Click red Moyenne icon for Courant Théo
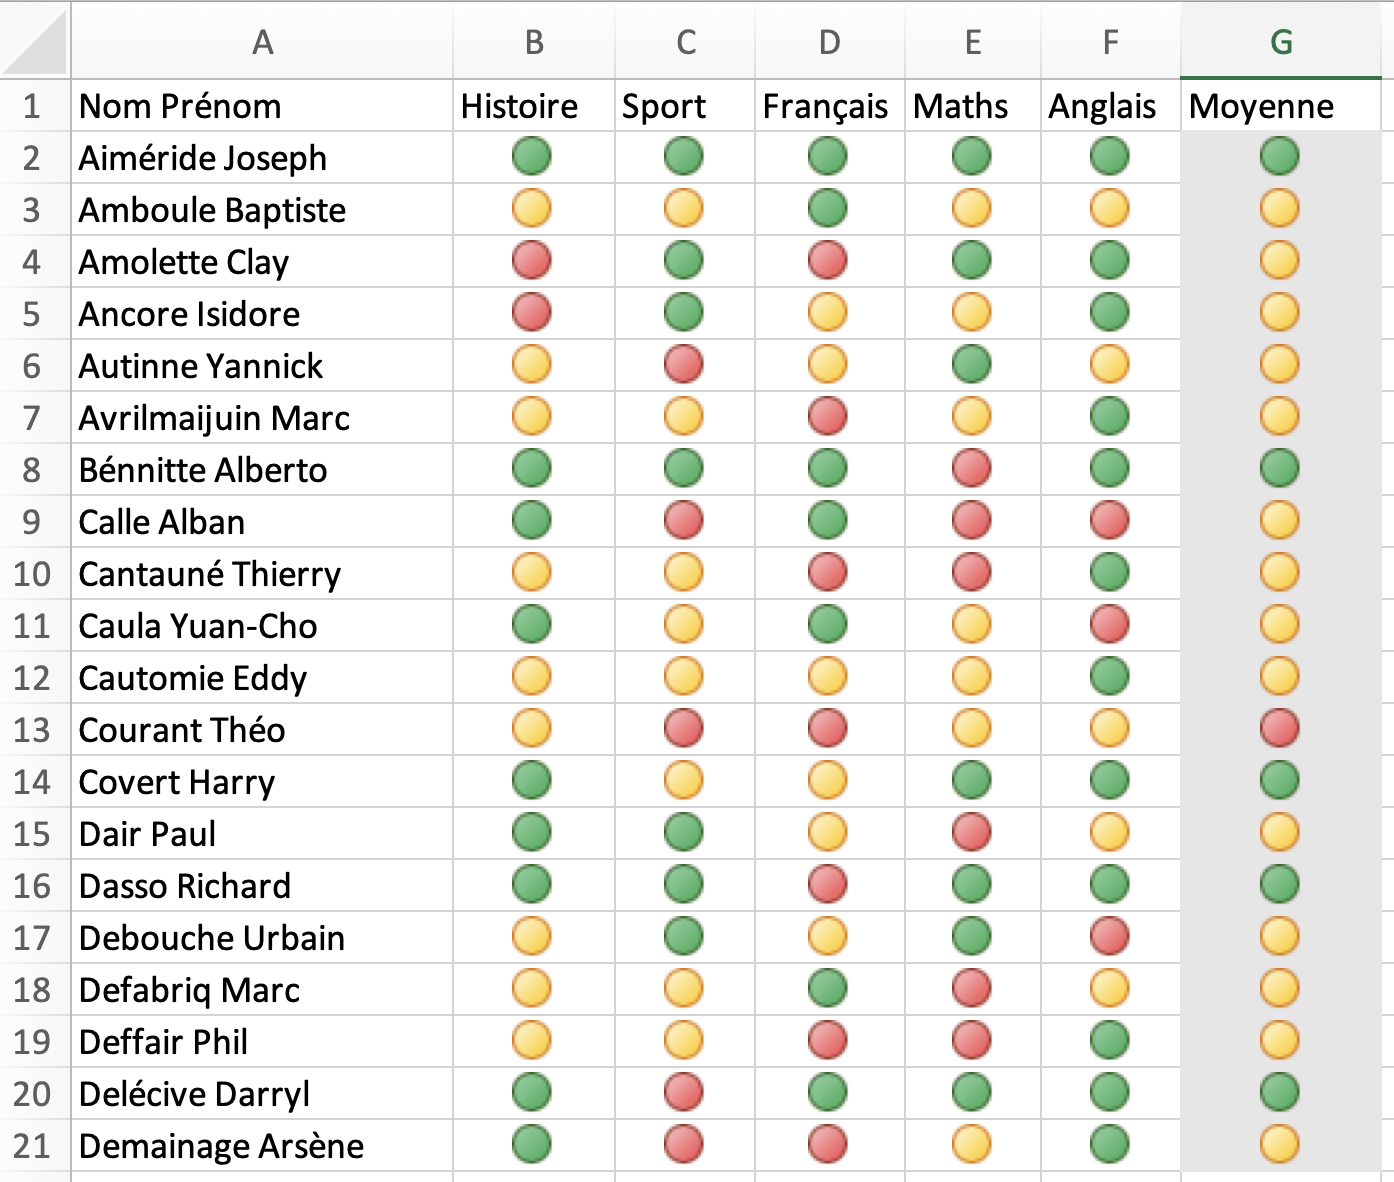 point(1279,729)
